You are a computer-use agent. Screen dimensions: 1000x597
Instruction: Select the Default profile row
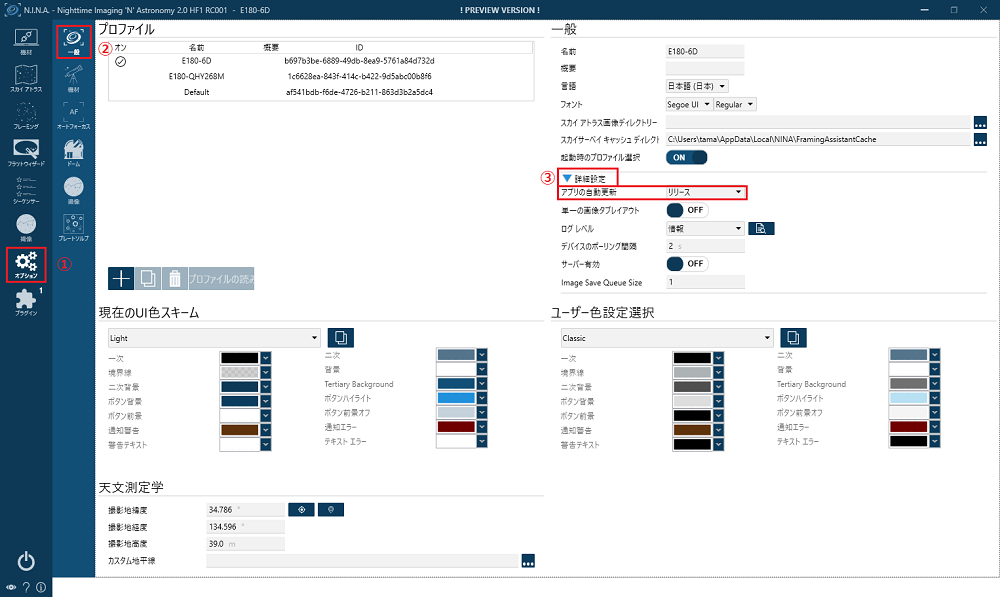(321, 92)
